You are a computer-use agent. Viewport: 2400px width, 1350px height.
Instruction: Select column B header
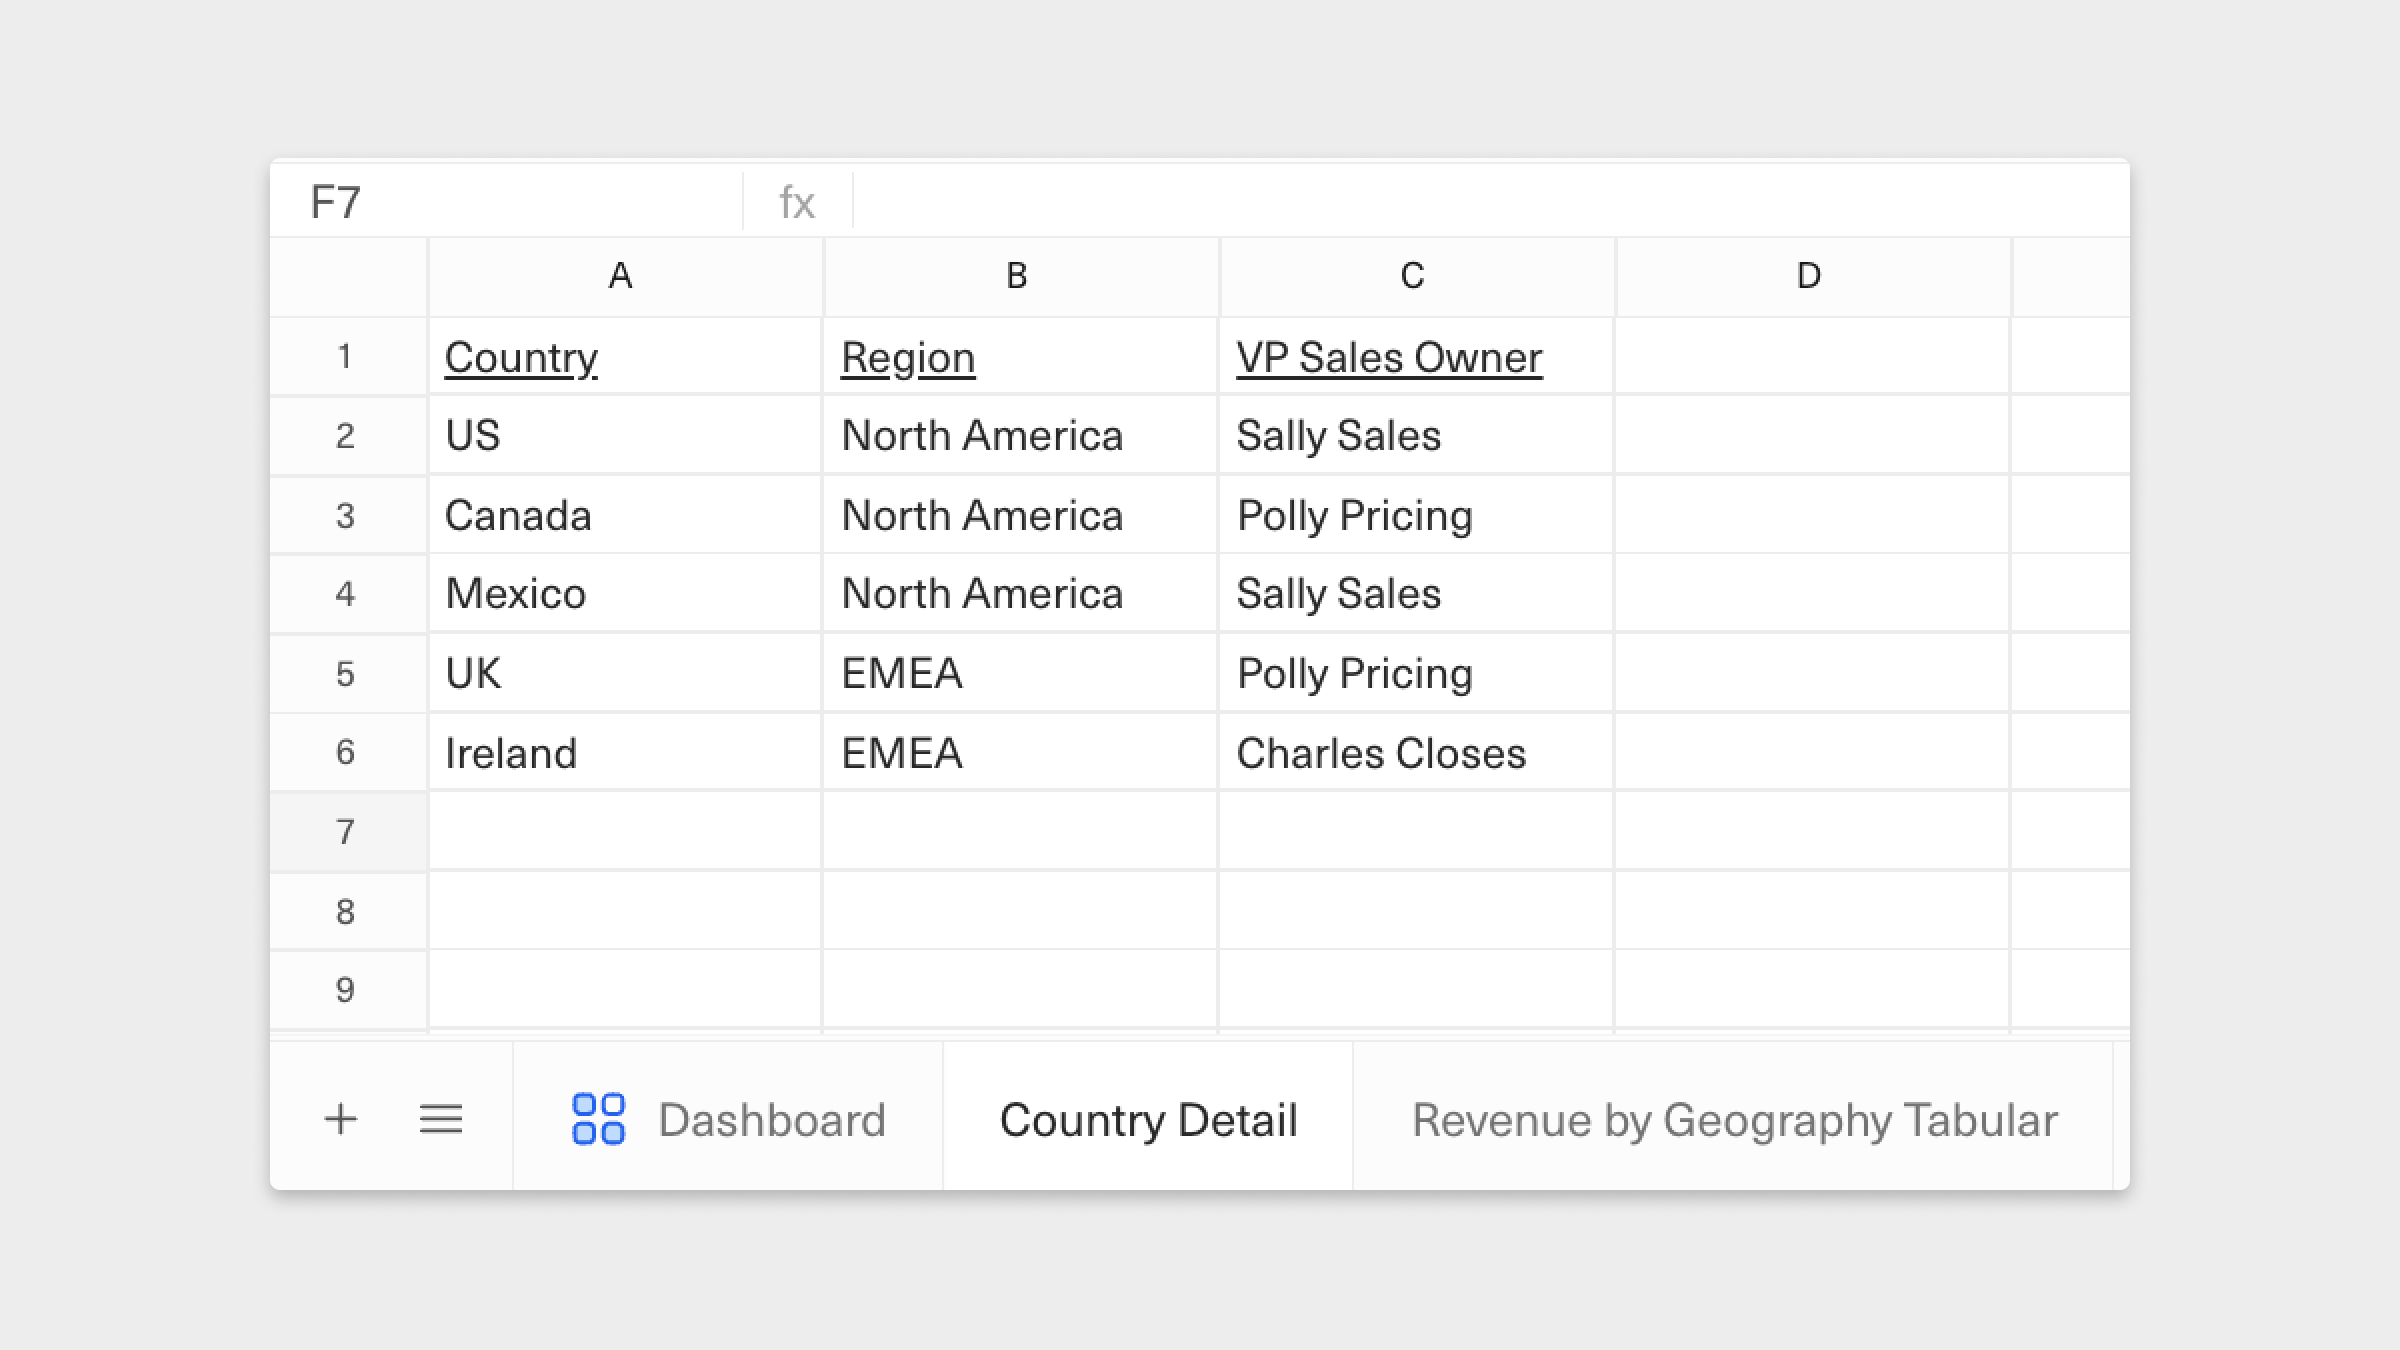[1017, 276]
